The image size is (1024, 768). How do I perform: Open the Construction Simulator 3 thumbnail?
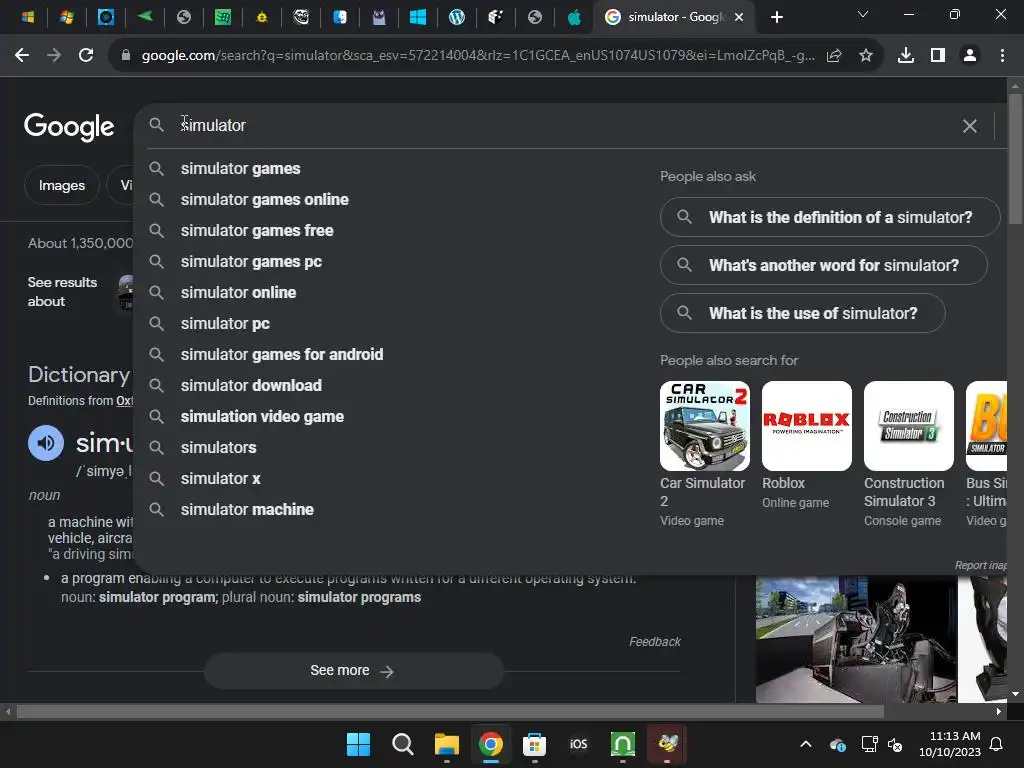(x=908, y=426)
